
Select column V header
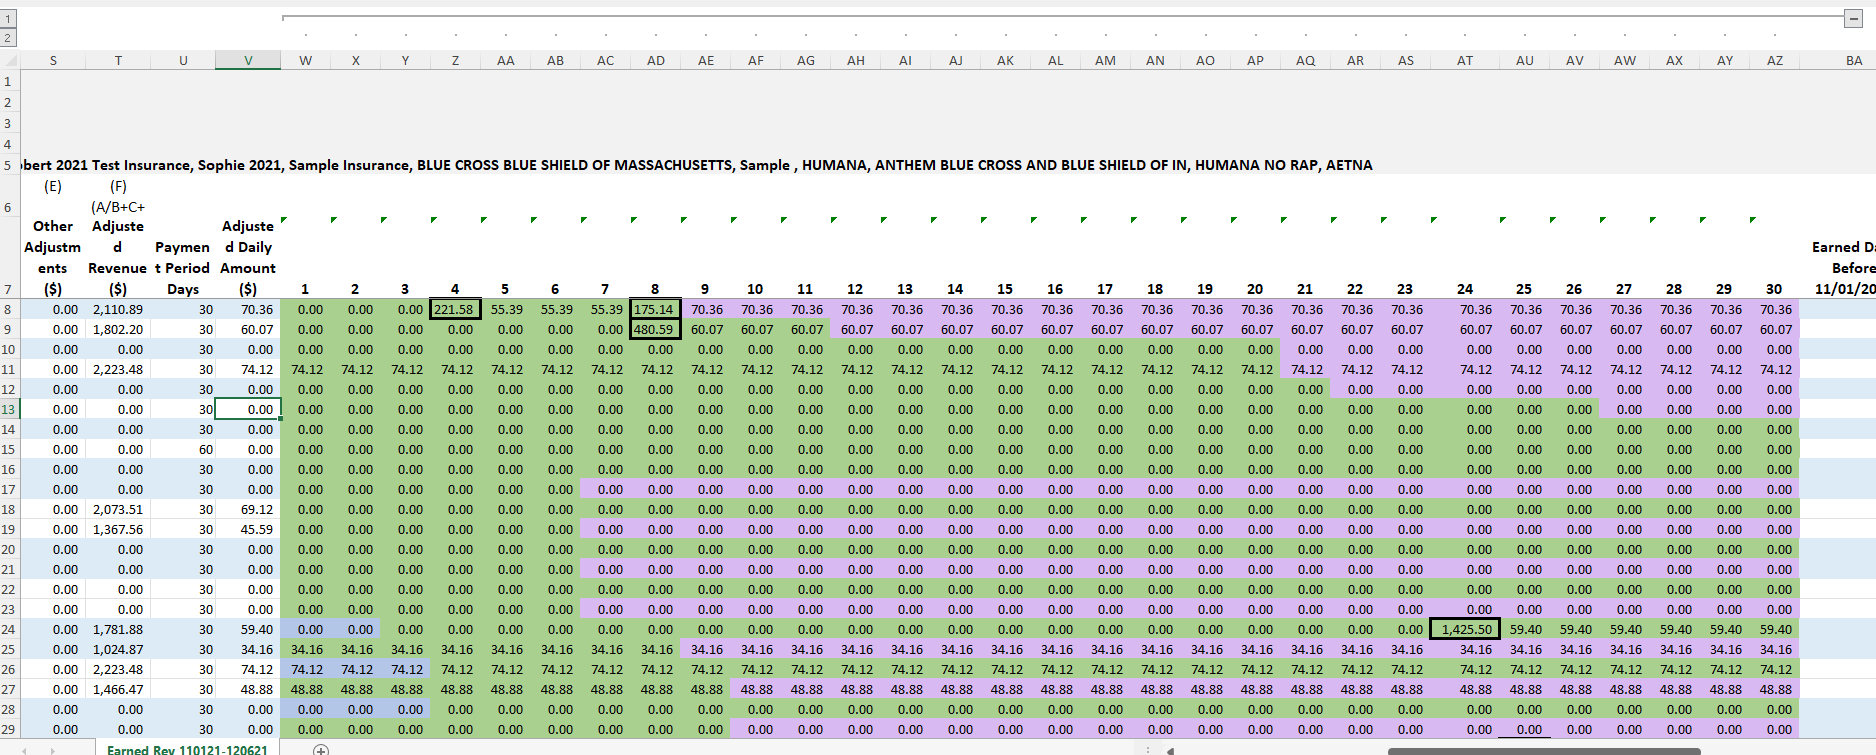248,61
